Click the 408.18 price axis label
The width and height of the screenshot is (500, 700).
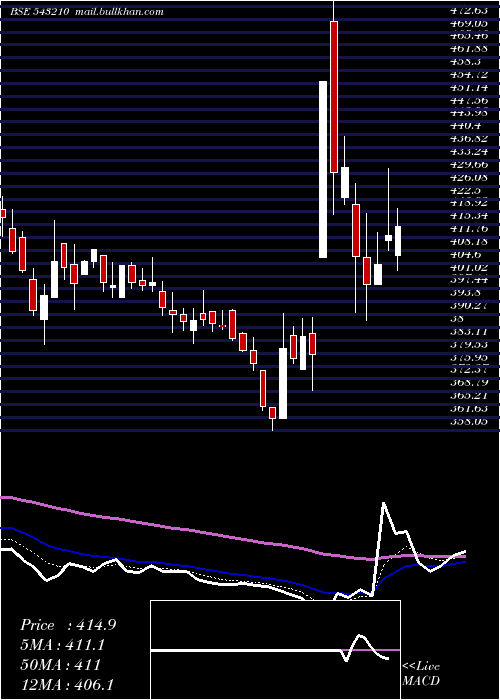coord(468,242)
